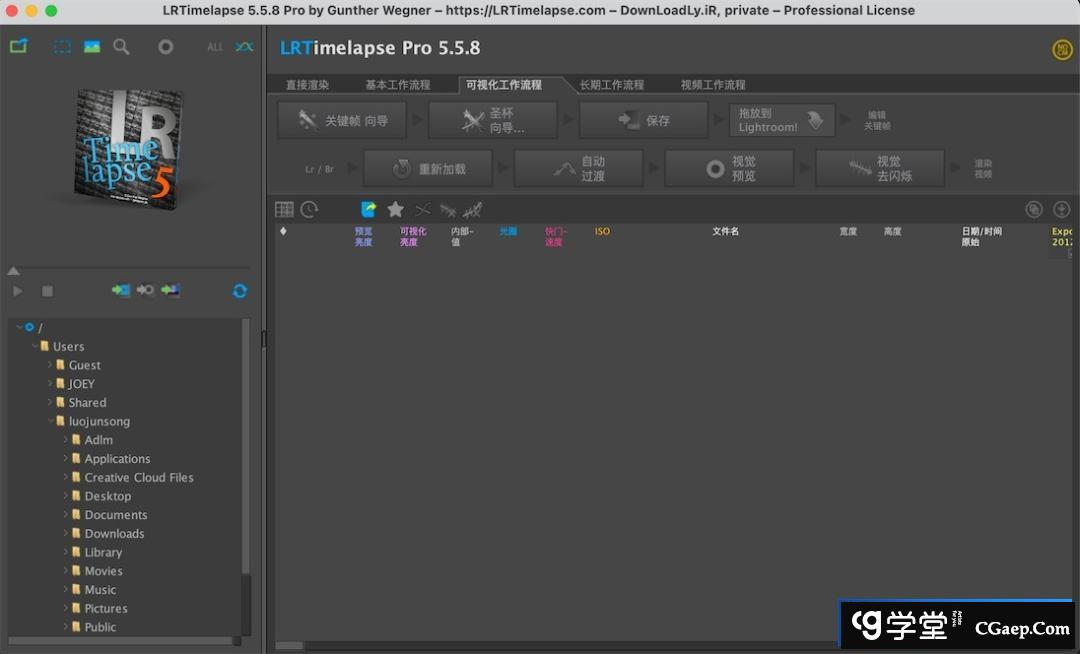Collapse the luojunsong folder node
Viewport: 1080px width, 654px height.
[50, 422]
